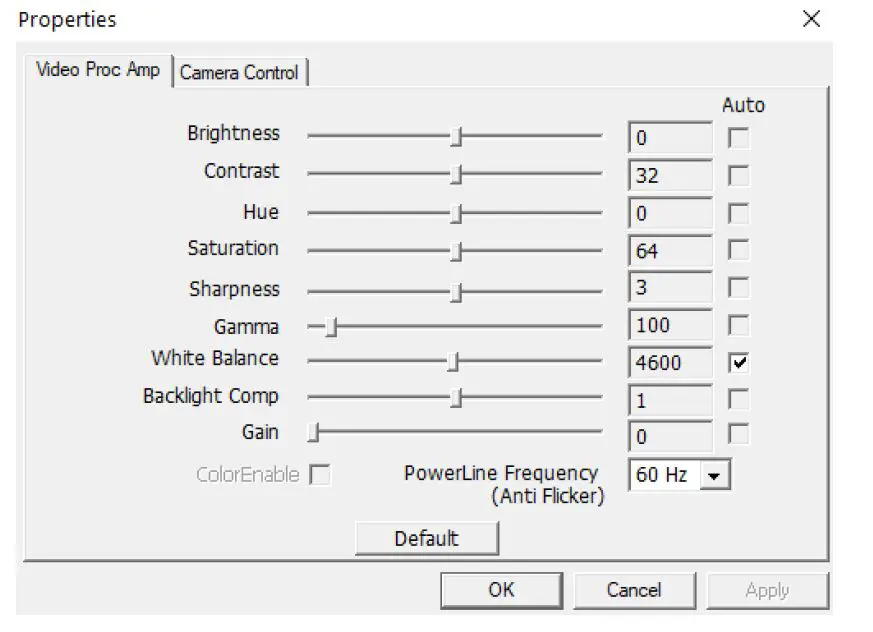Screen dimensions: 873x632
Task: Focus the Sharpness value input box
Action: click(670, 288)
